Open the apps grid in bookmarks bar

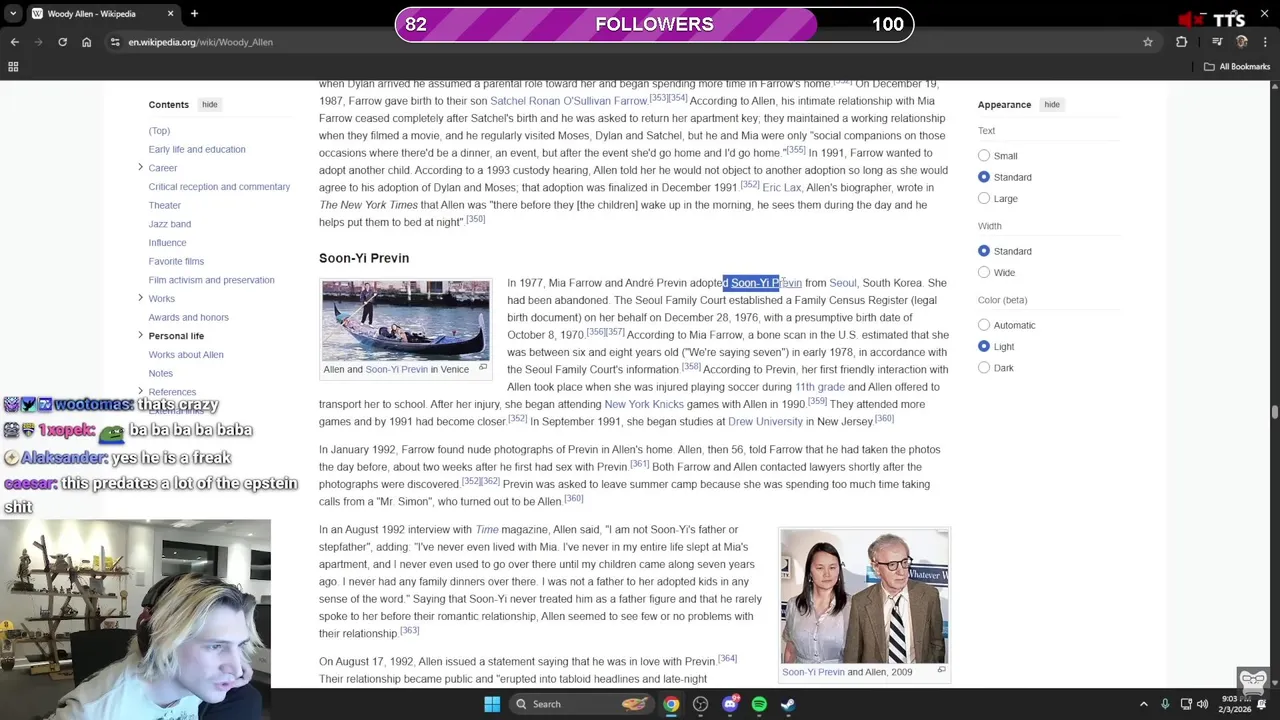13,67
